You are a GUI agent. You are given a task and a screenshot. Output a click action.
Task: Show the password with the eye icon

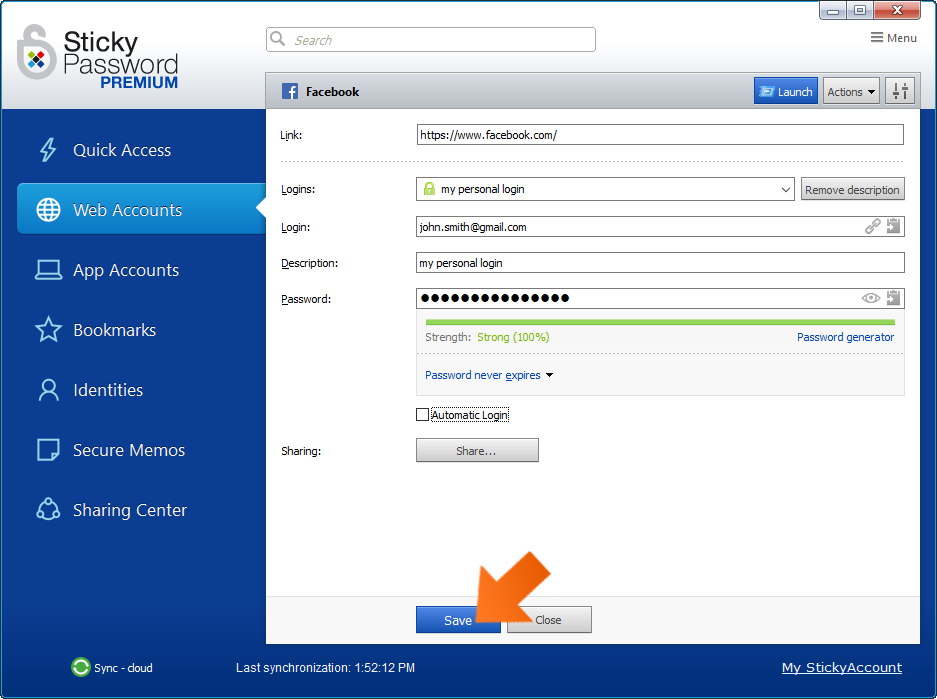pos(871,298)
